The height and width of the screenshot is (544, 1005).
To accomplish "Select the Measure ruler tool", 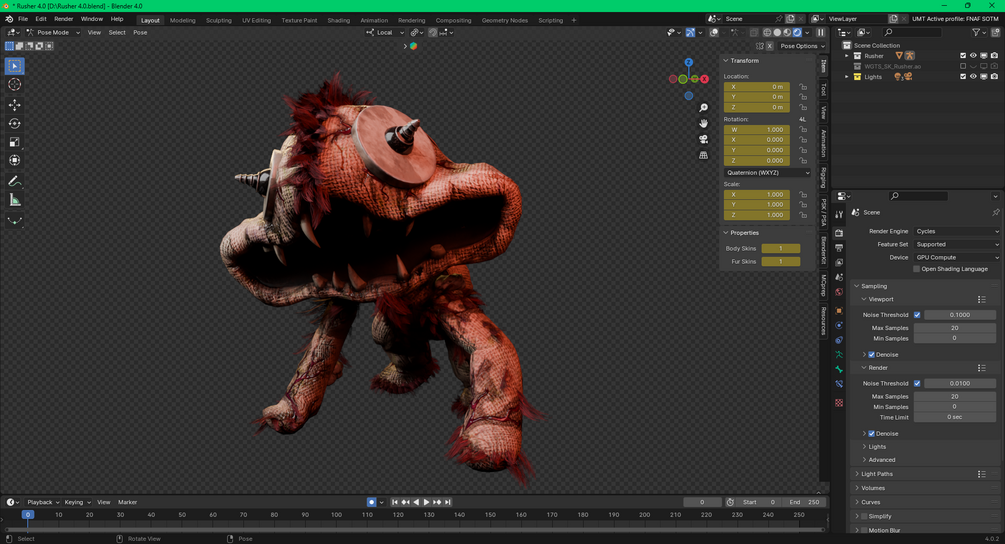I will [15, 200].
